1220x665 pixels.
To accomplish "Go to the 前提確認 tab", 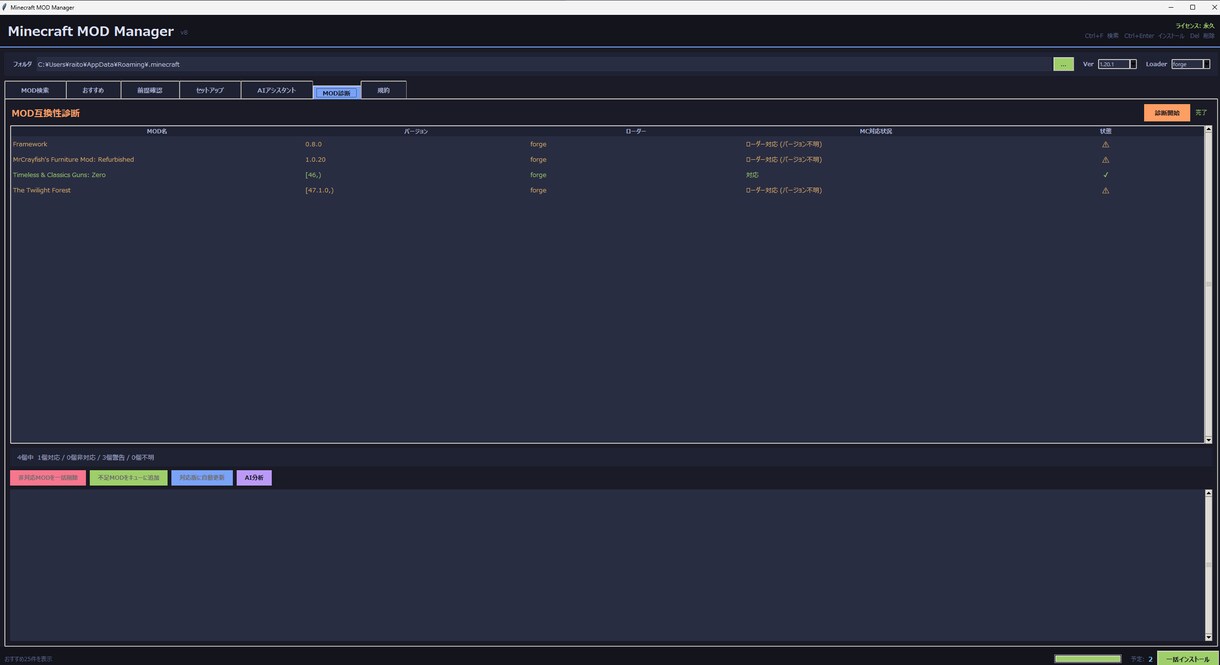I will pyautogui.click(x=150, y=90).
